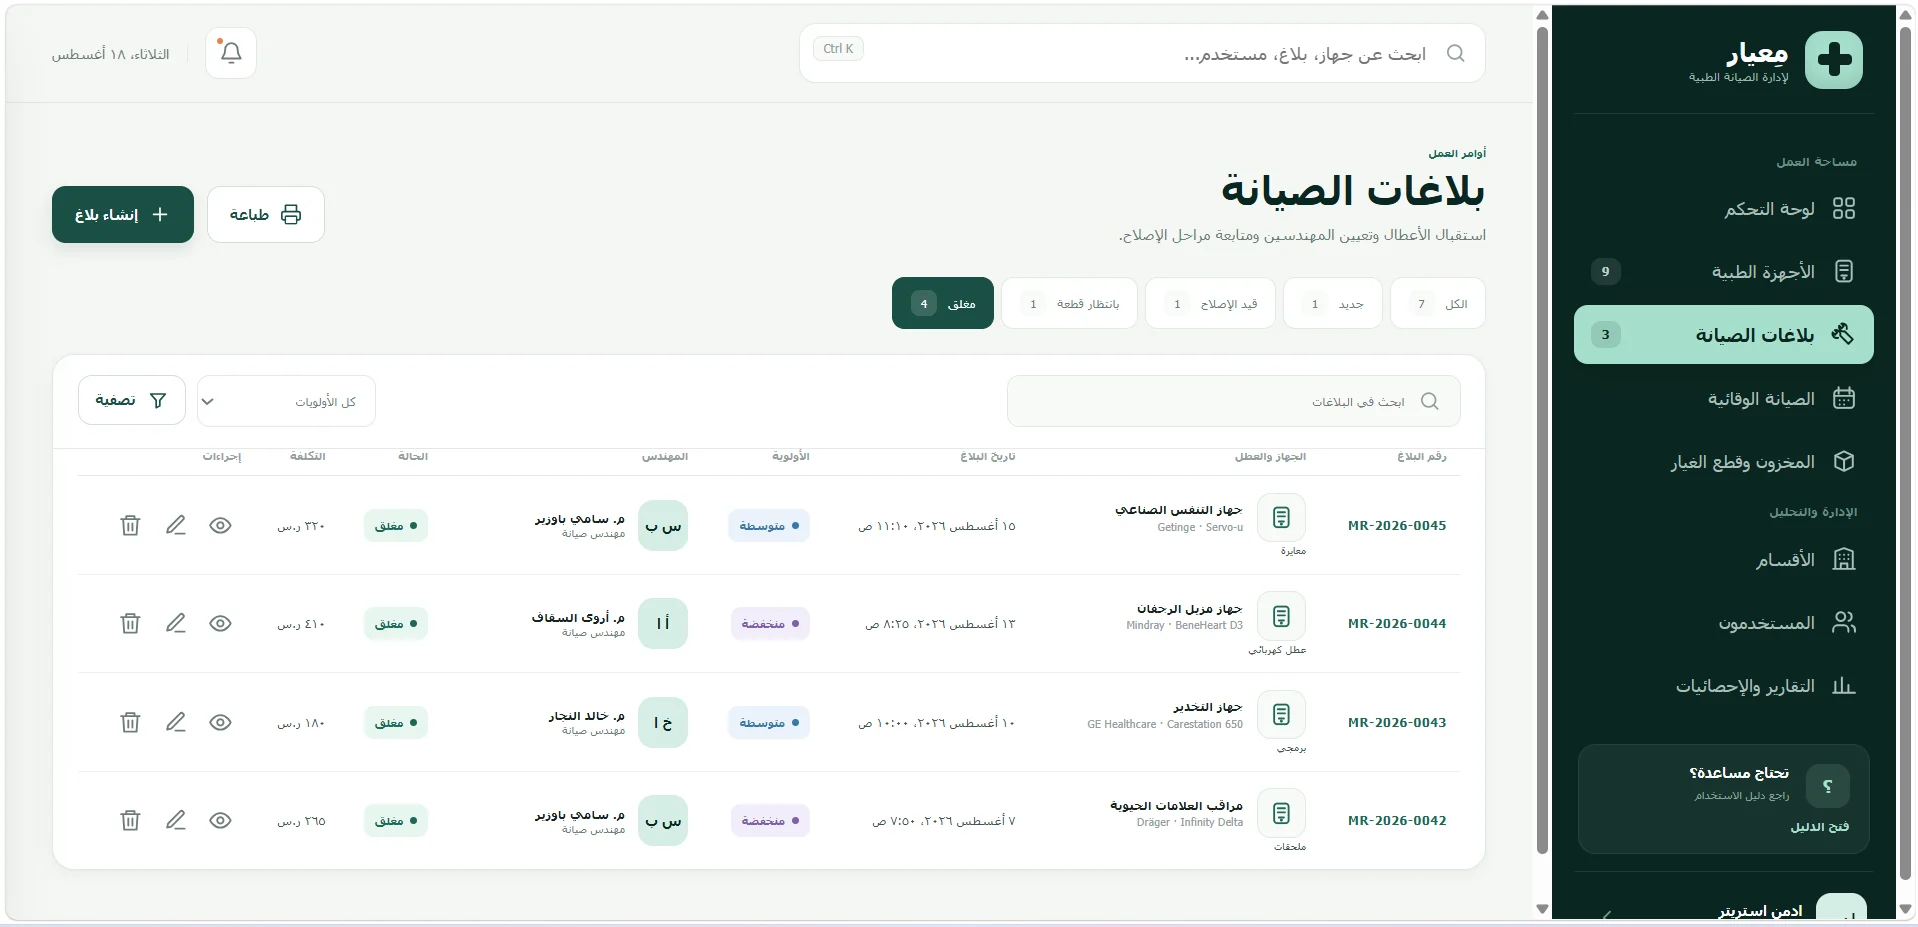Focus the global search bar at top
The image size is (1918, 927).
tap(1142, 53)
